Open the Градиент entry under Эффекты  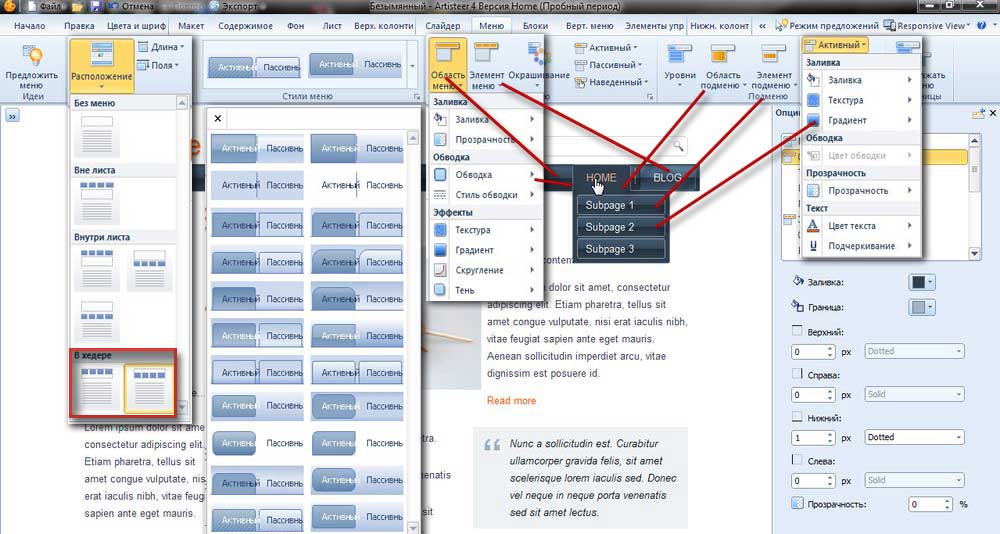pyautogui.click(x=473, y=250)
